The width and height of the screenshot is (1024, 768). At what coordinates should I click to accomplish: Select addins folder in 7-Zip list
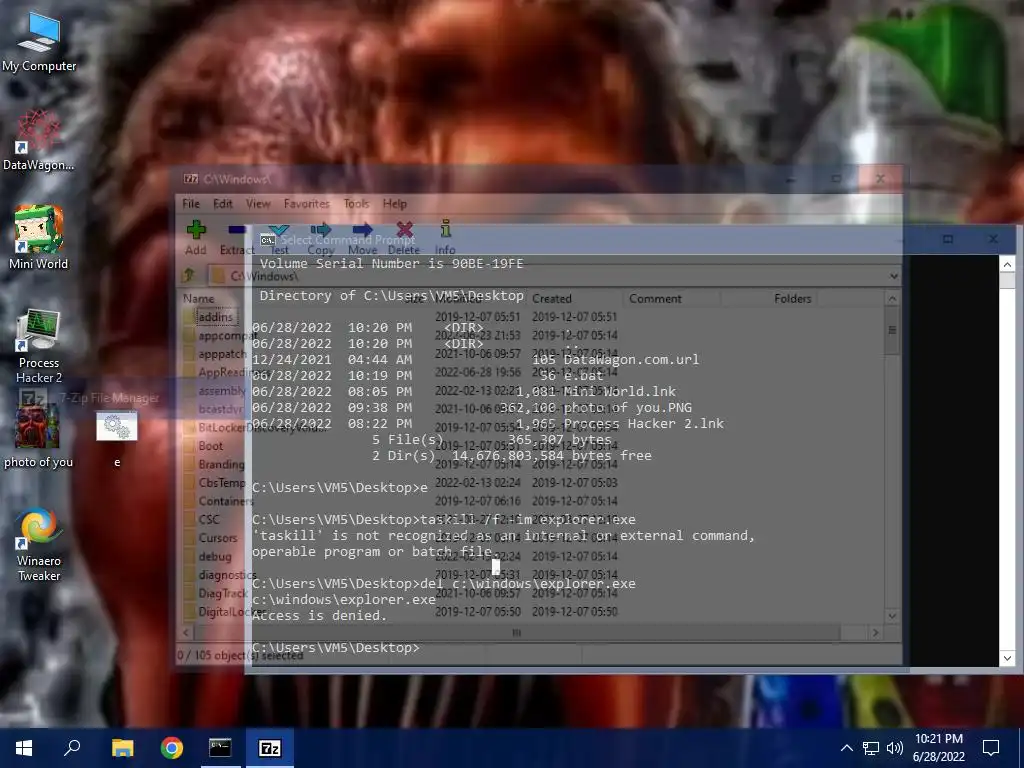click(216, 317)
